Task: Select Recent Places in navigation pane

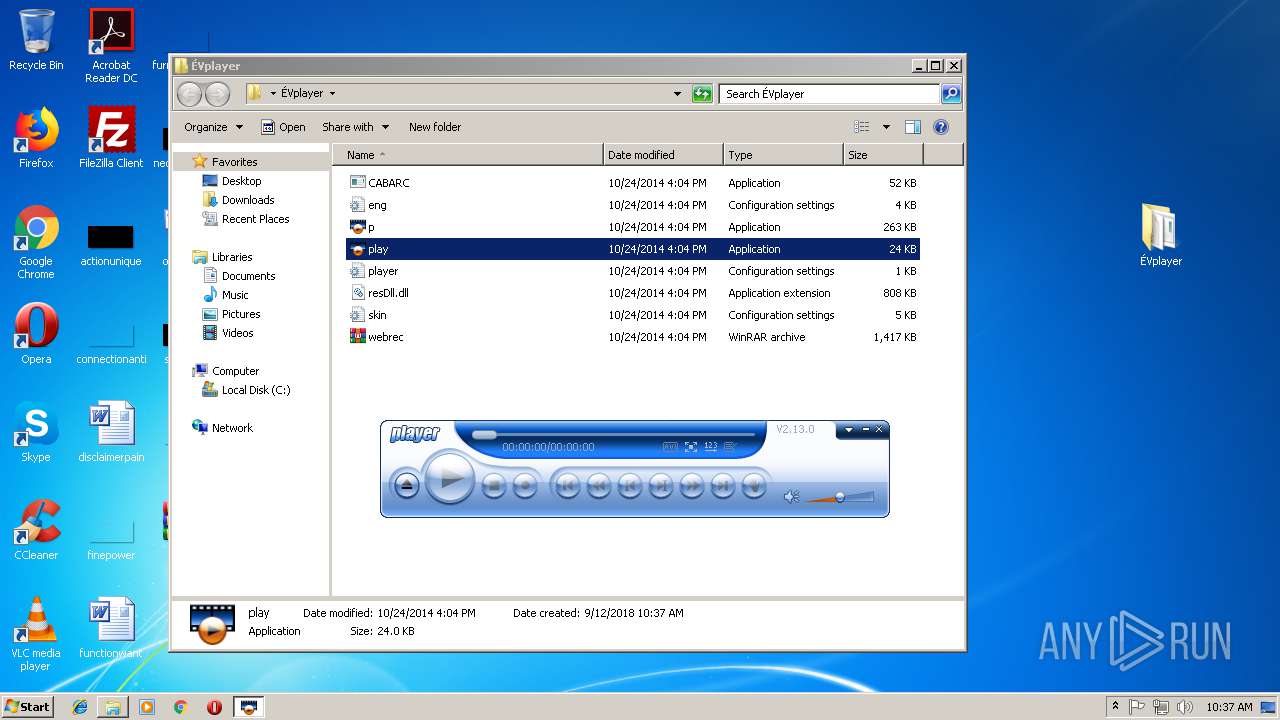Action: 255,219
